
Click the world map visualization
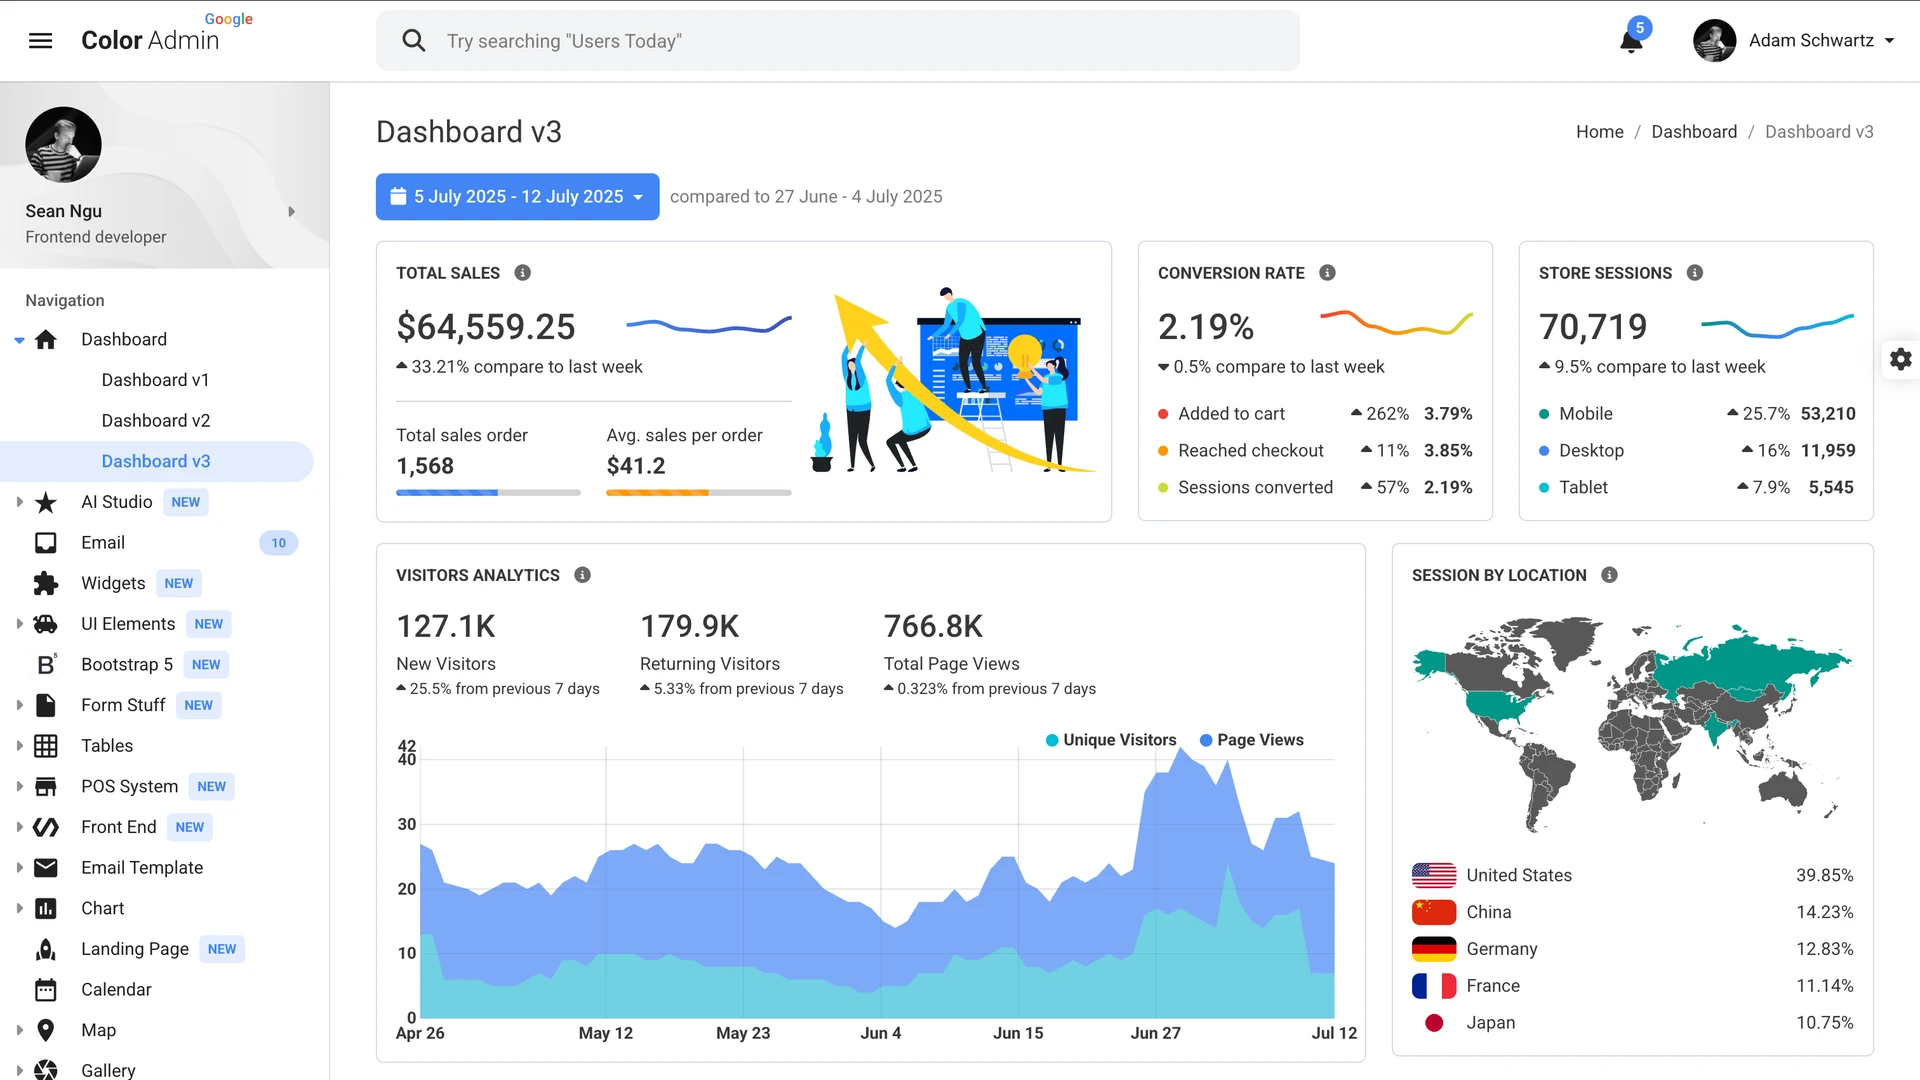pos(1632,726)
